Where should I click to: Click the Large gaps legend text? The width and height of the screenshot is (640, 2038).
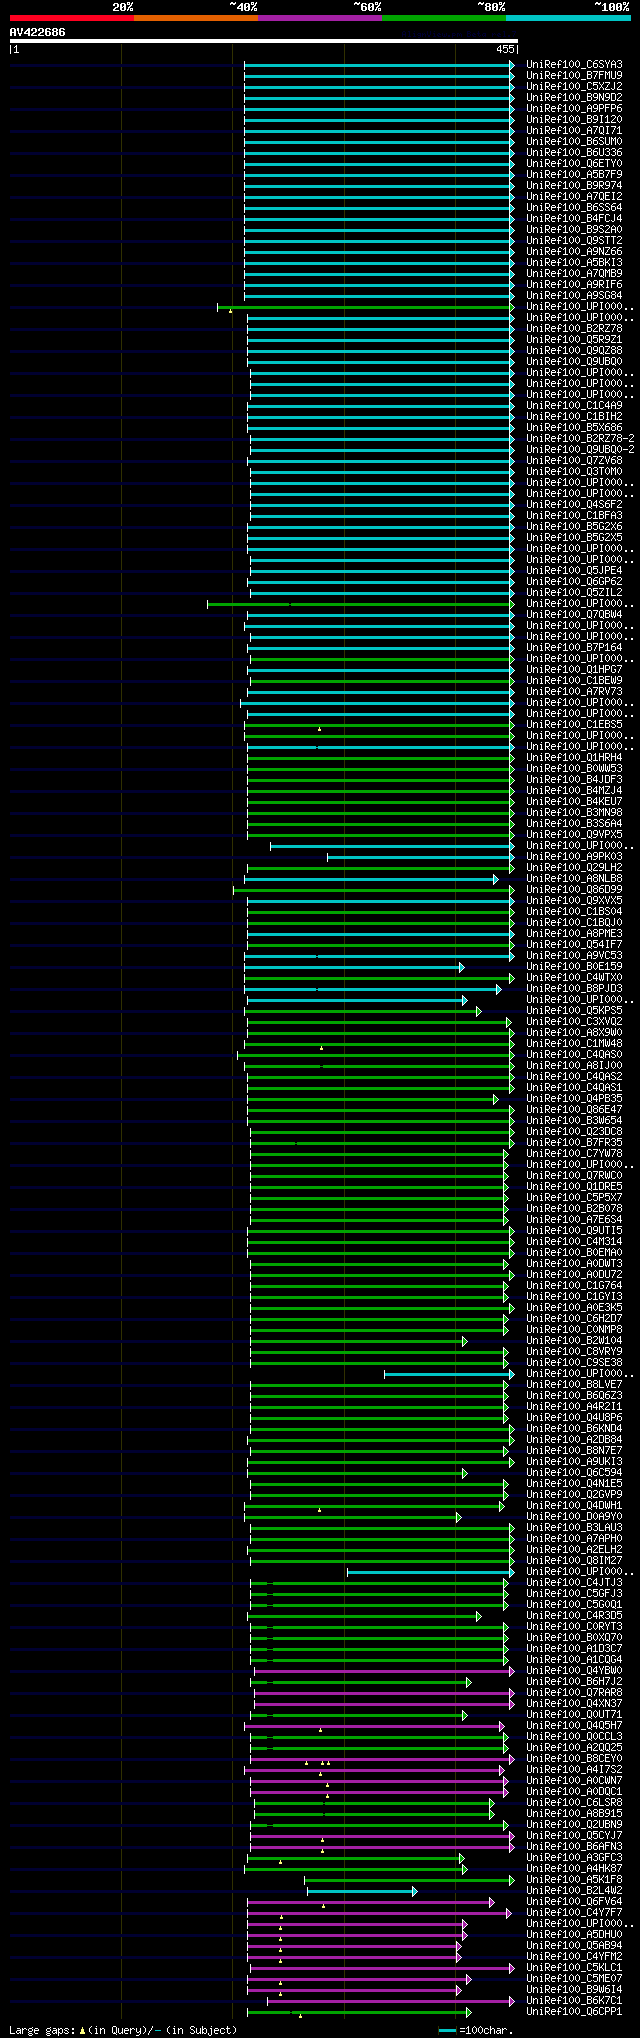pos(123,2030)
